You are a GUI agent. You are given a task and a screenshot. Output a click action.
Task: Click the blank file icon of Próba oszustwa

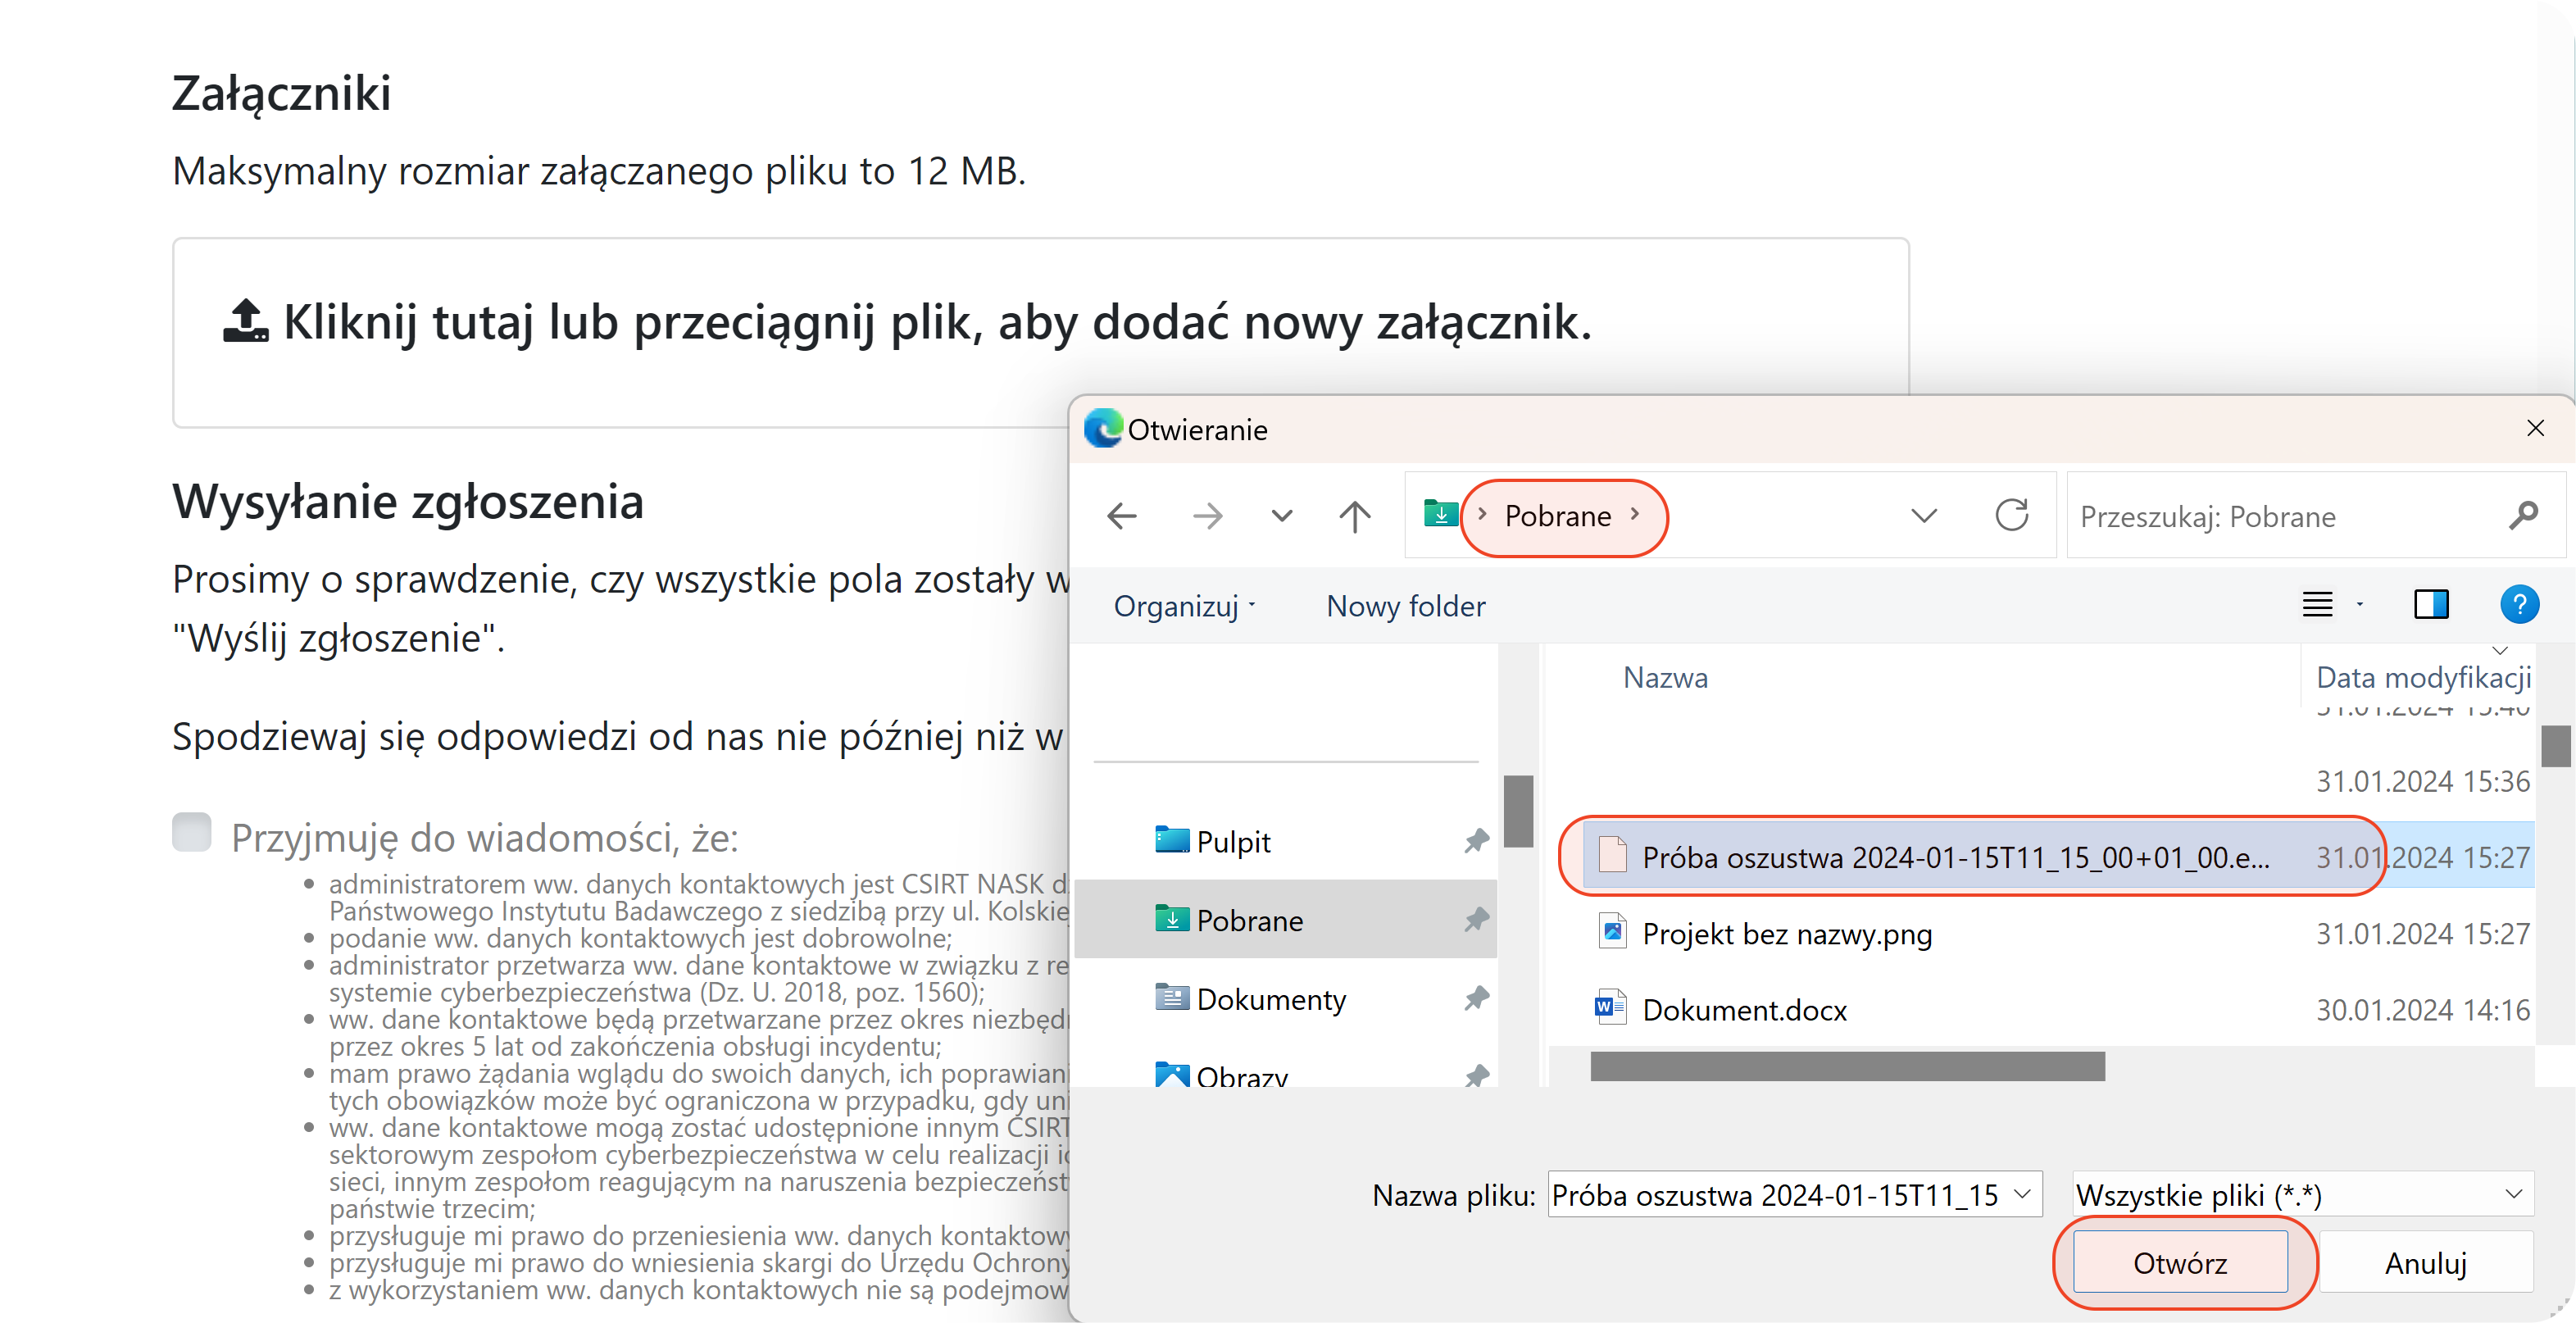1611,855
